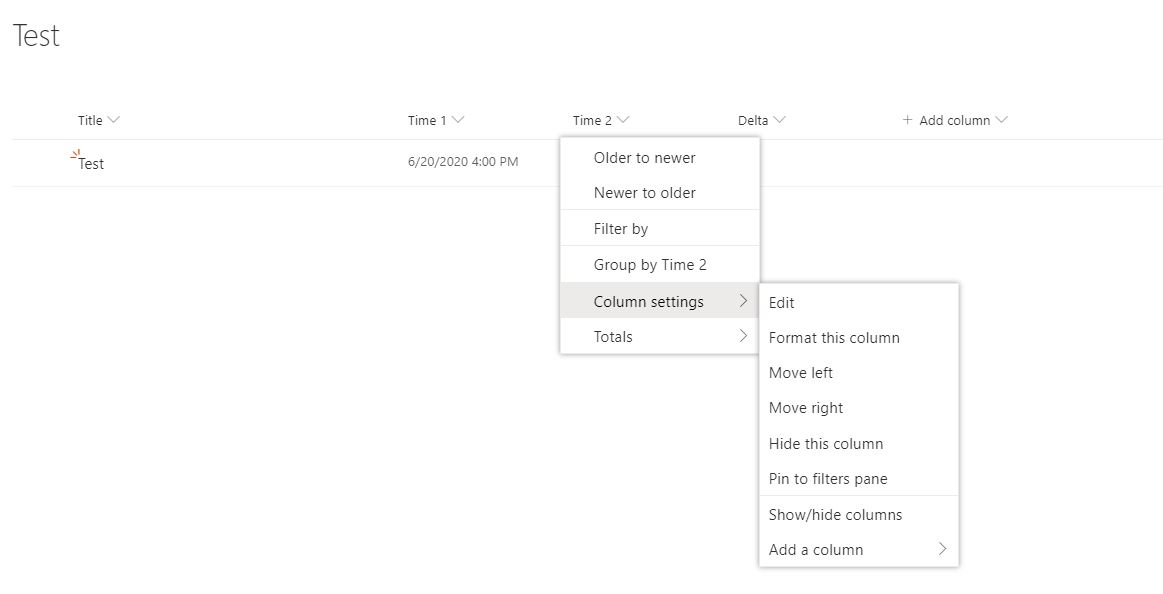Expand the Title column header dropdown

113,120
